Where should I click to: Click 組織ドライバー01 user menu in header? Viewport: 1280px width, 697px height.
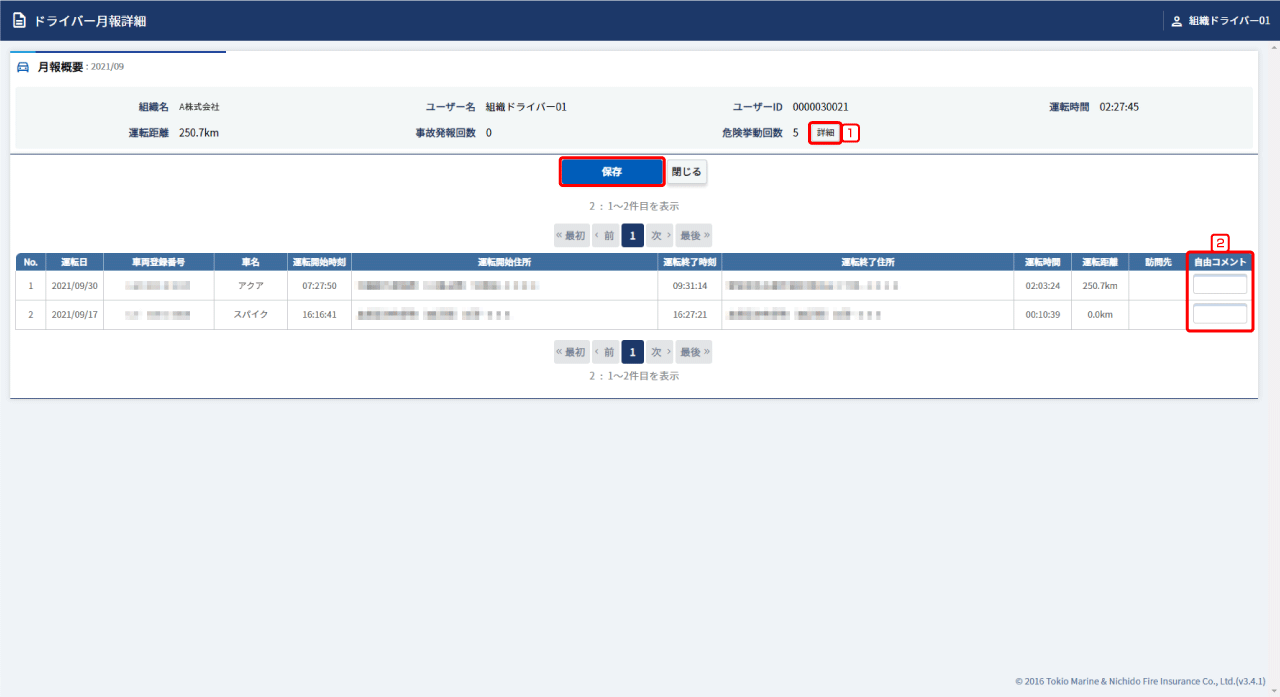1228,21
